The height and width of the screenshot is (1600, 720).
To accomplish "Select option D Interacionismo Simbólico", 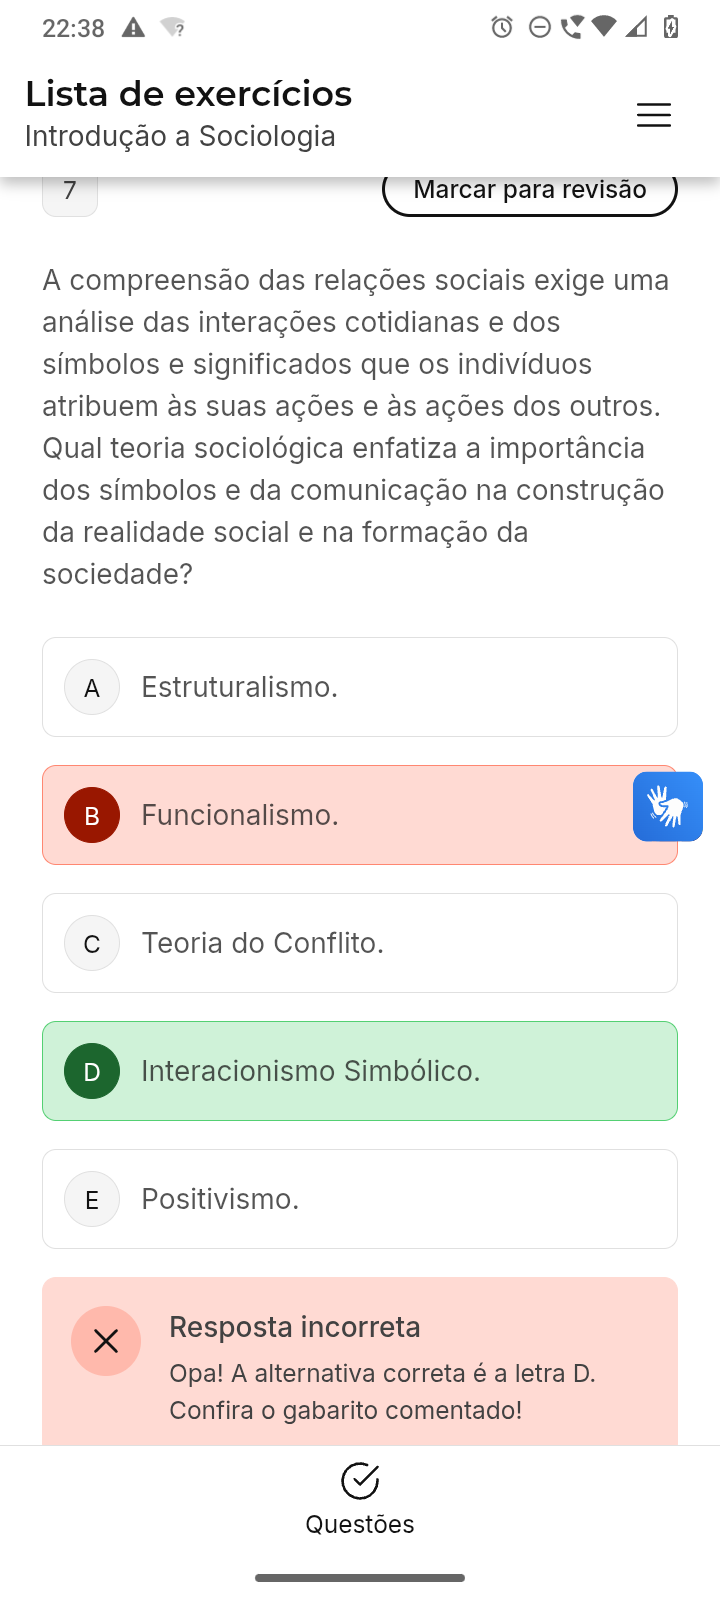I will tap(360, 1071).
